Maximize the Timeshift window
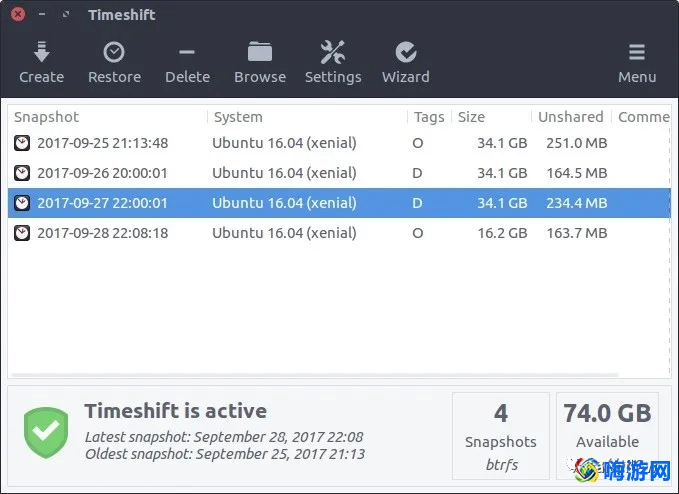This screenshot has height=494, width=679. coord(66,14)
